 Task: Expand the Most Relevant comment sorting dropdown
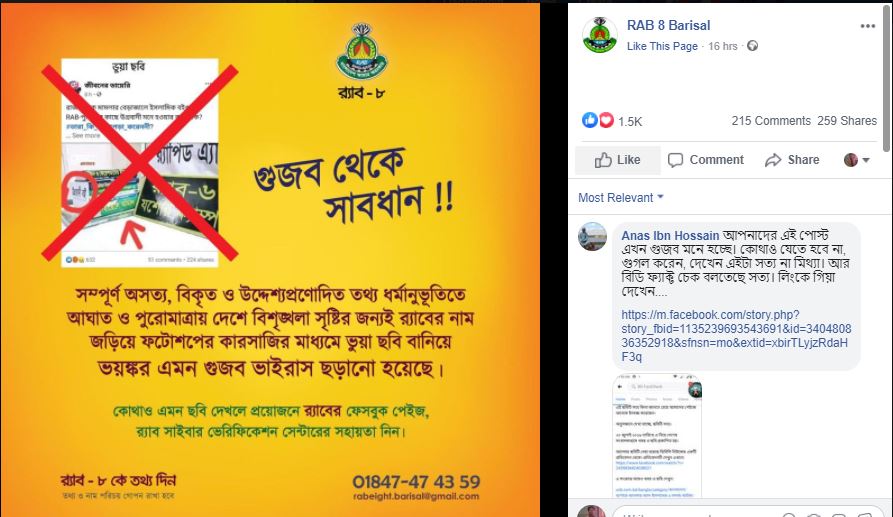point(621,198)
